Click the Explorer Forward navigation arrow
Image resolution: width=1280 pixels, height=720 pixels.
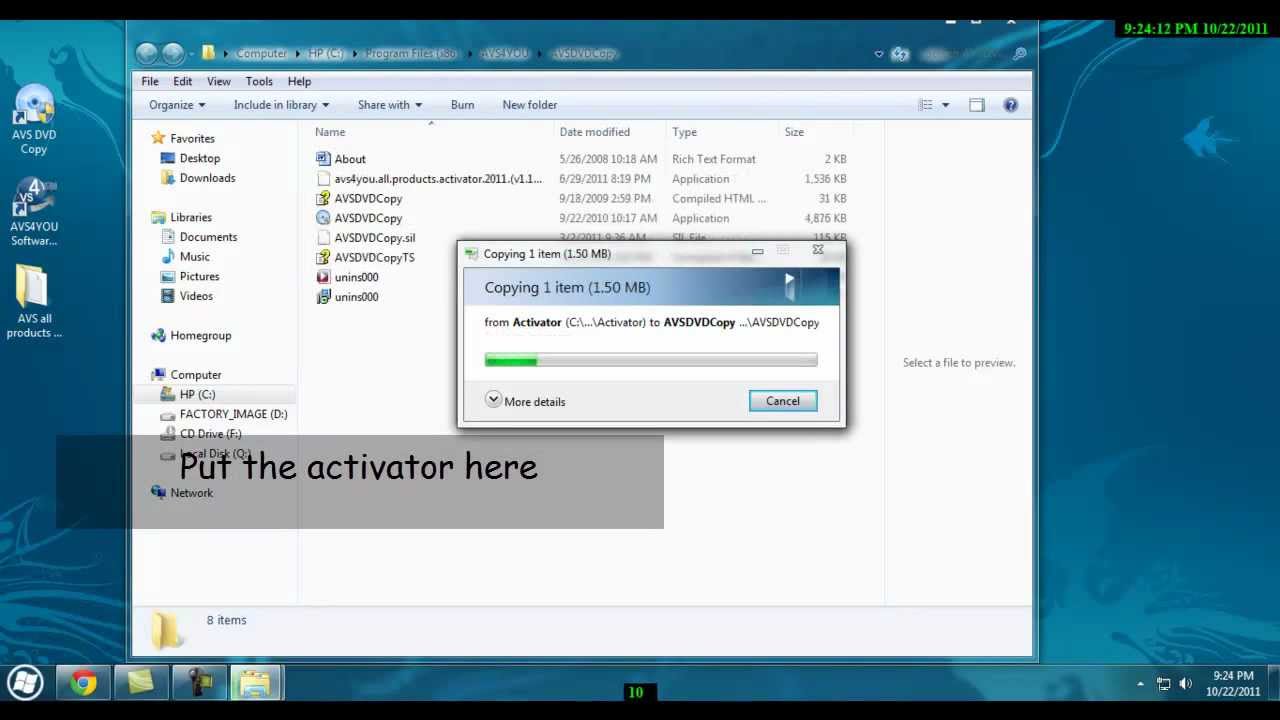(173, 53)
